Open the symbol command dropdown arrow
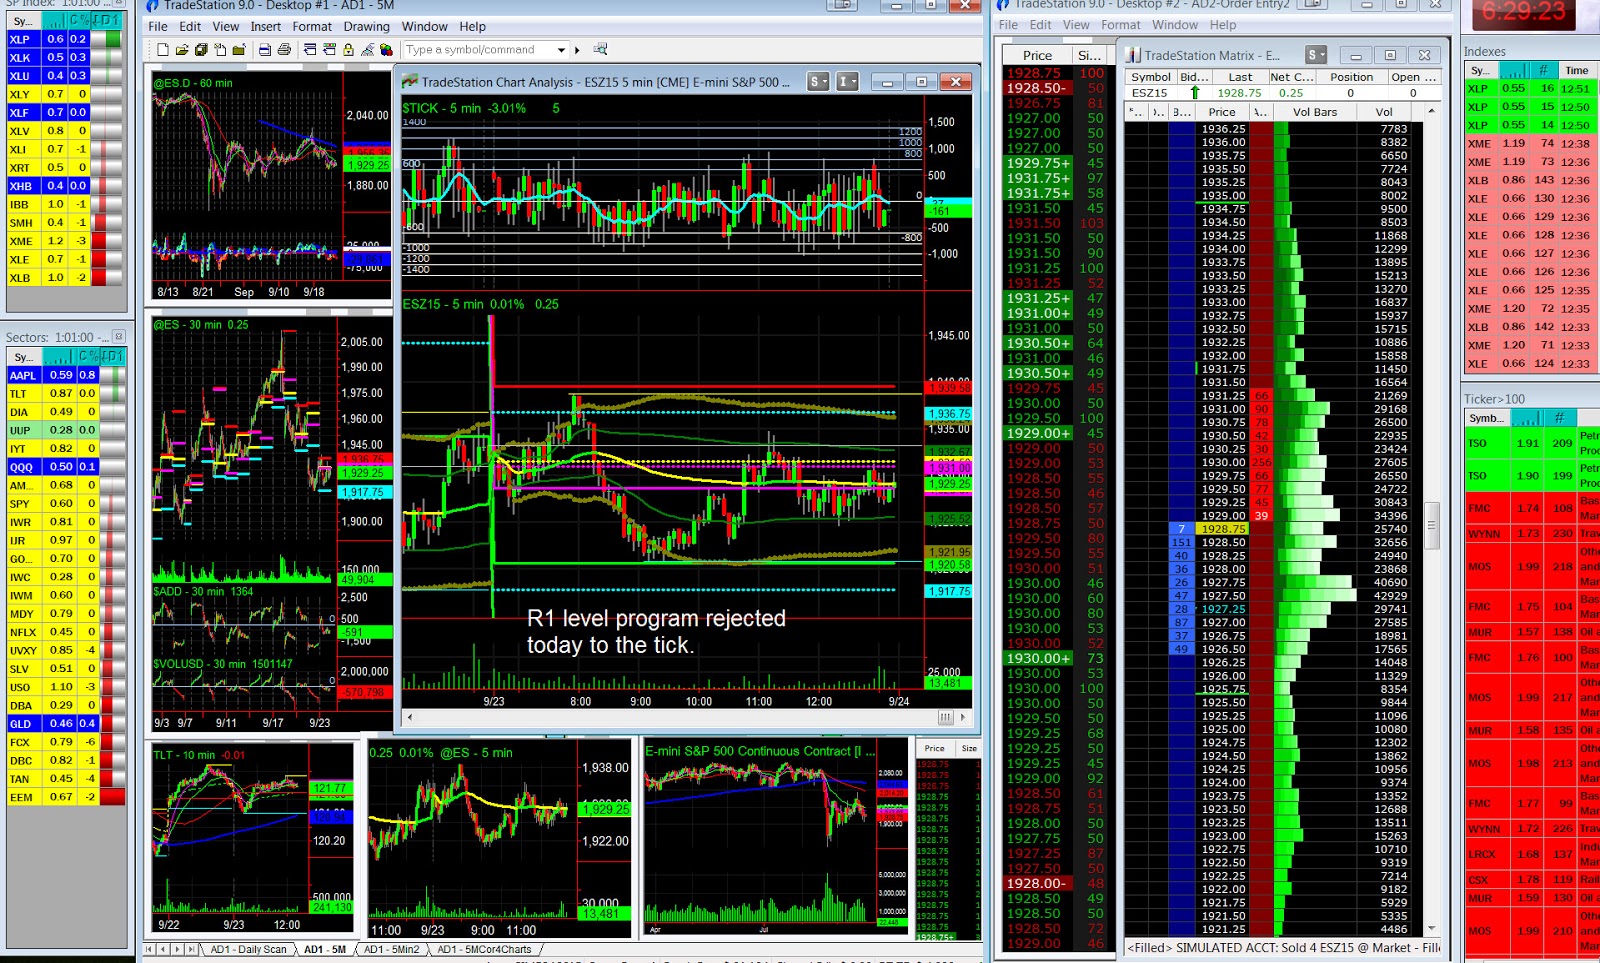The height and width of the screenshot is (963, 1600). pos(561,49)
